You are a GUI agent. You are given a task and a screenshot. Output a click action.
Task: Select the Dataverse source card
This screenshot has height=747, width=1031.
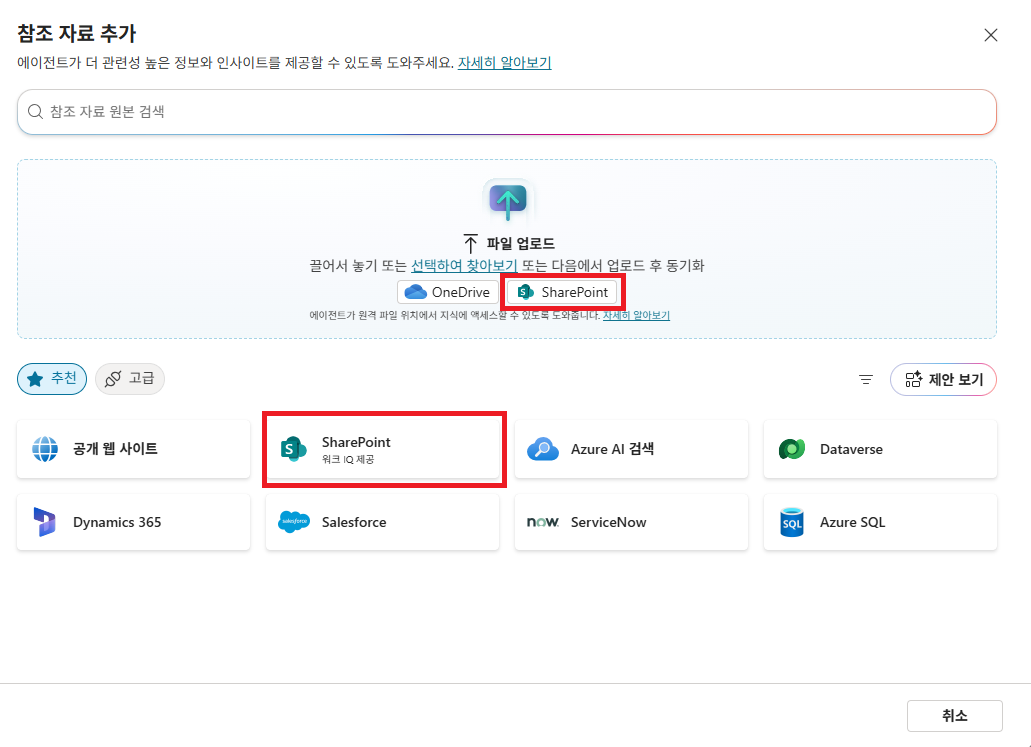point(880,449)
